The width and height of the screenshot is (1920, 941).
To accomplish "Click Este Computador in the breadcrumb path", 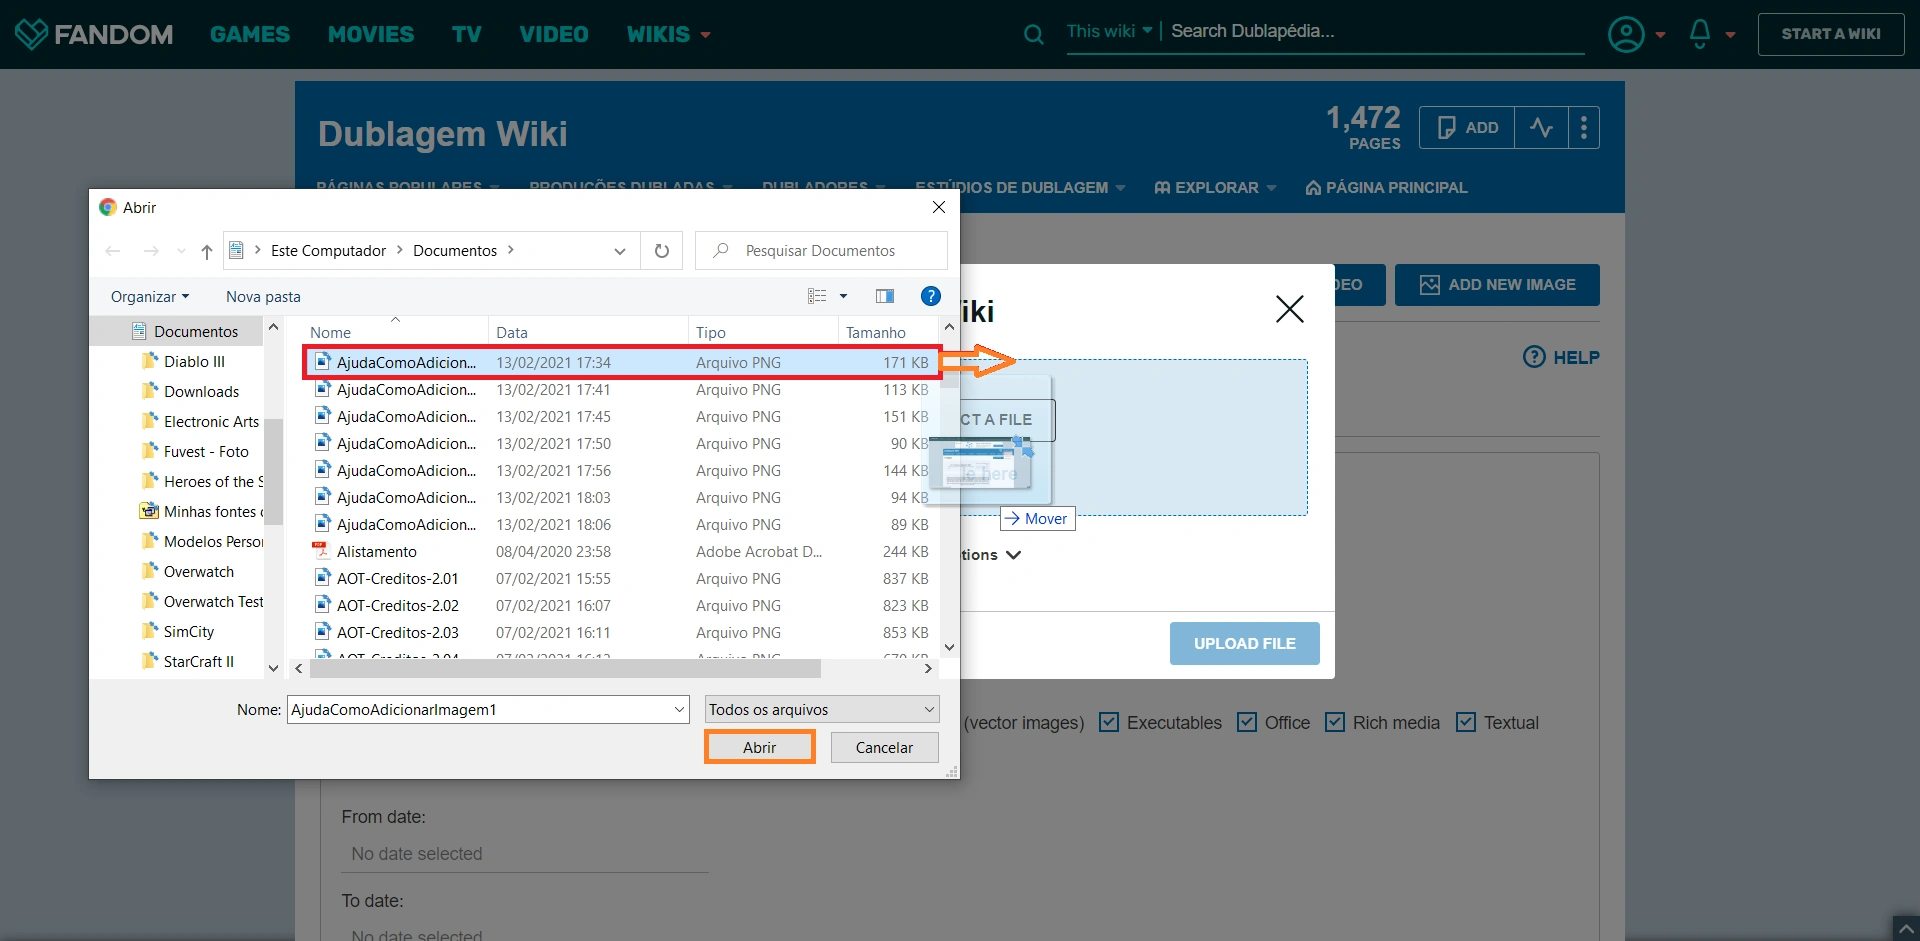I will [x=328, y=251].
